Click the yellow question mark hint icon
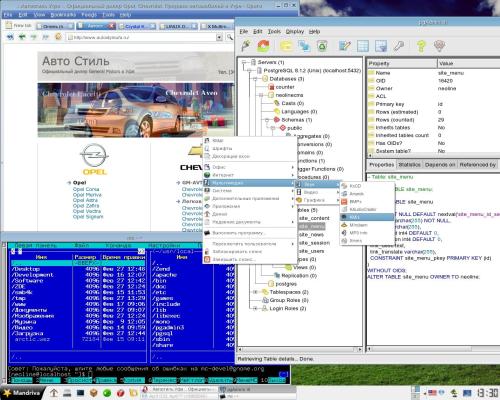The image size is (500, 400). [x=421, y=46]
